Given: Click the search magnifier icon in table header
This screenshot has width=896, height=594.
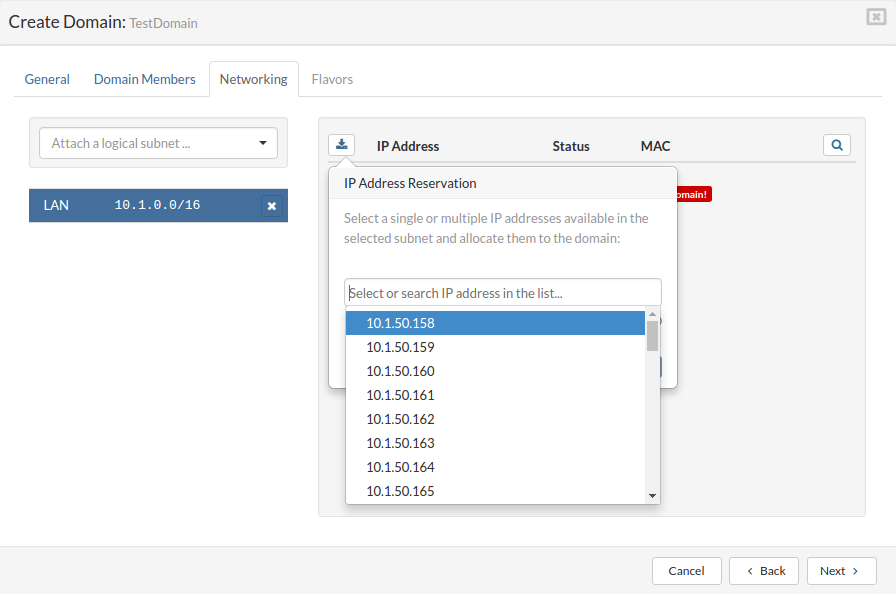Looking at the screenshot, I should (x=836, y=145).
